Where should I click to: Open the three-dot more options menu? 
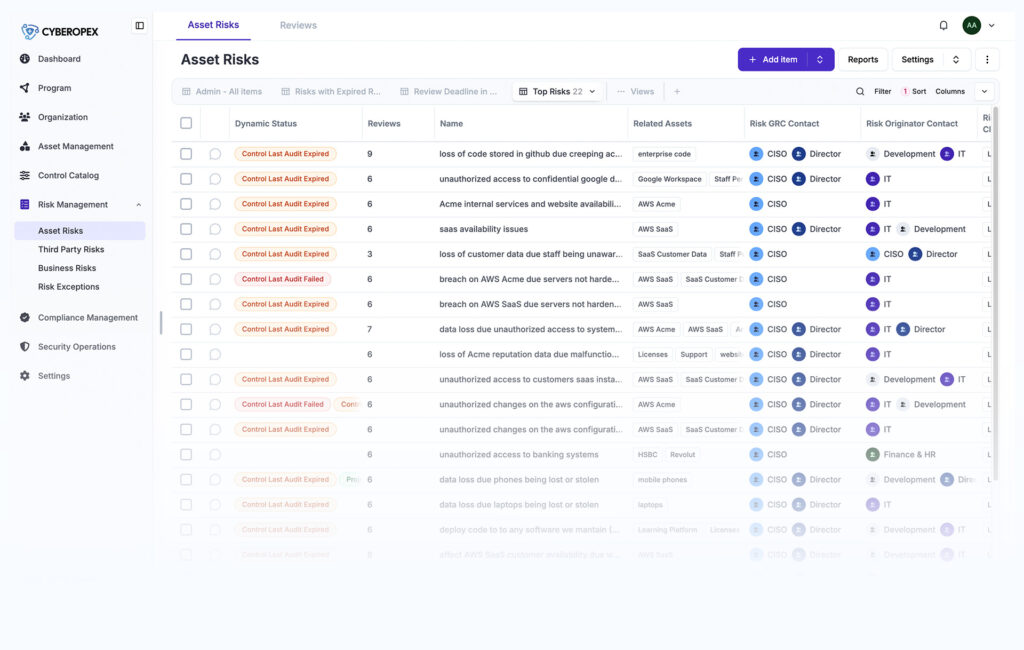987,59
